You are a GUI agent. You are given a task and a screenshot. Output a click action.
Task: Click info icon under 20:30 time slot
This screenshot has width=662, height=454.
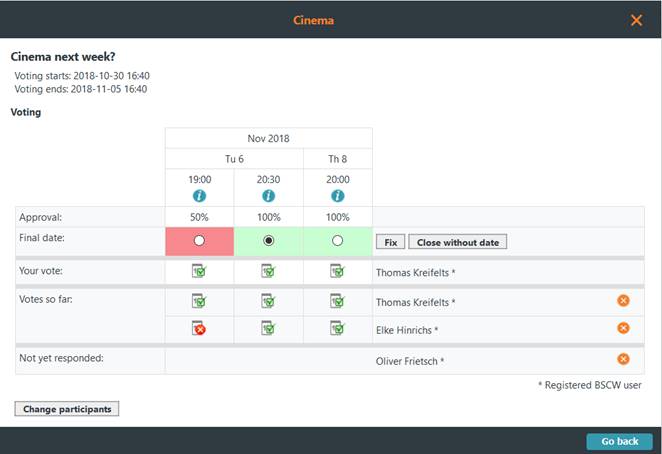click(268, 196)
